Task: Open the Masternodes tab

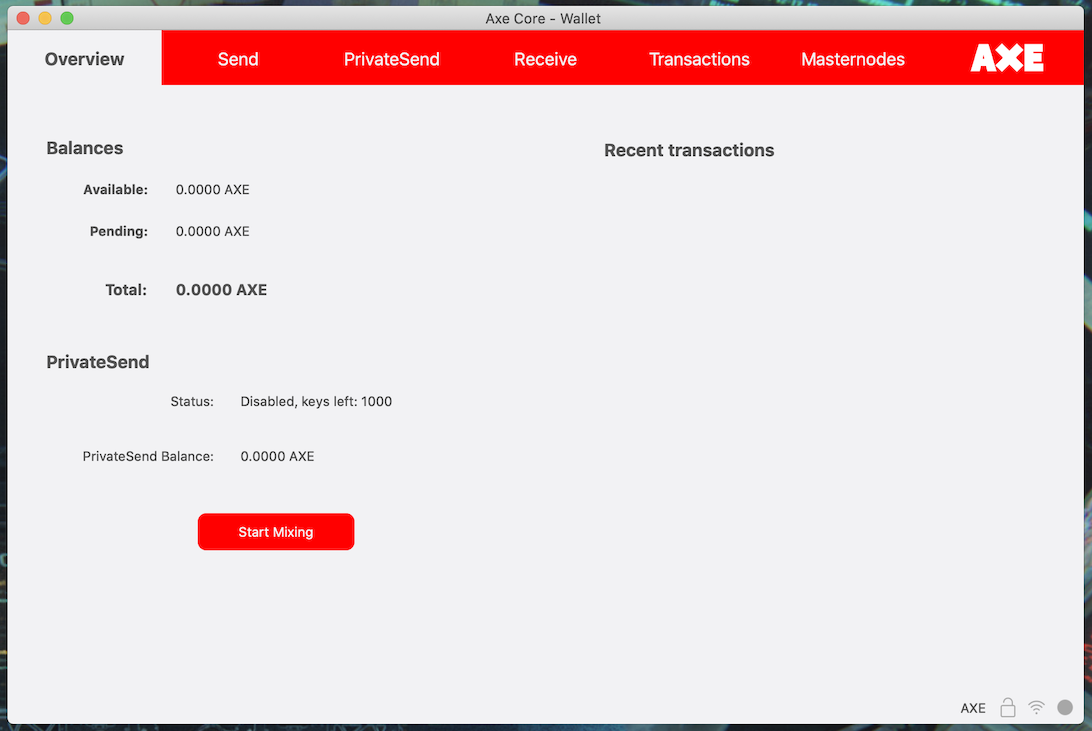Action: (852, 59)
